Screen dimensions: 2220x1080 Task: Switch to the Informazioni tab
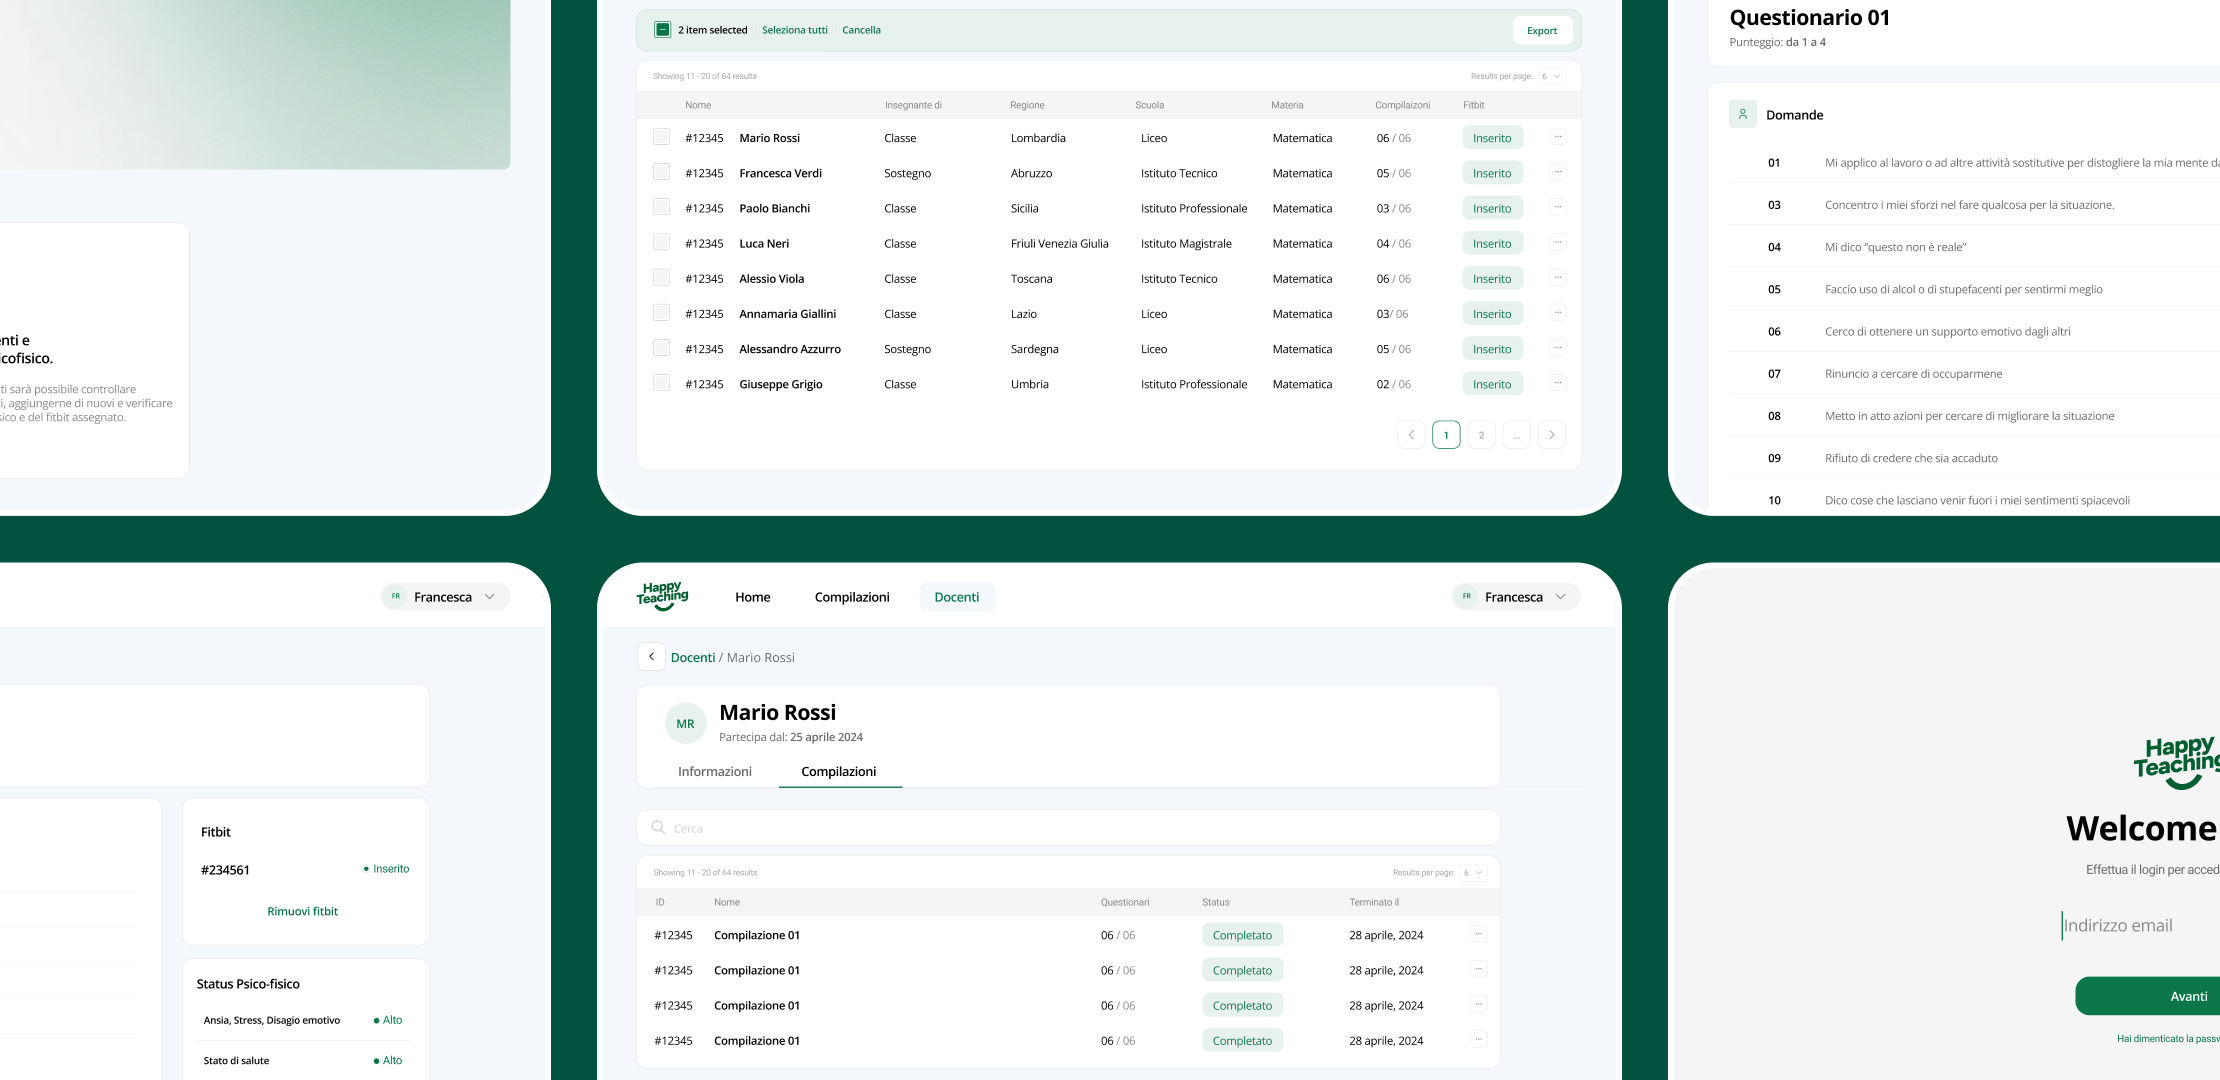[x=714, y=771]
